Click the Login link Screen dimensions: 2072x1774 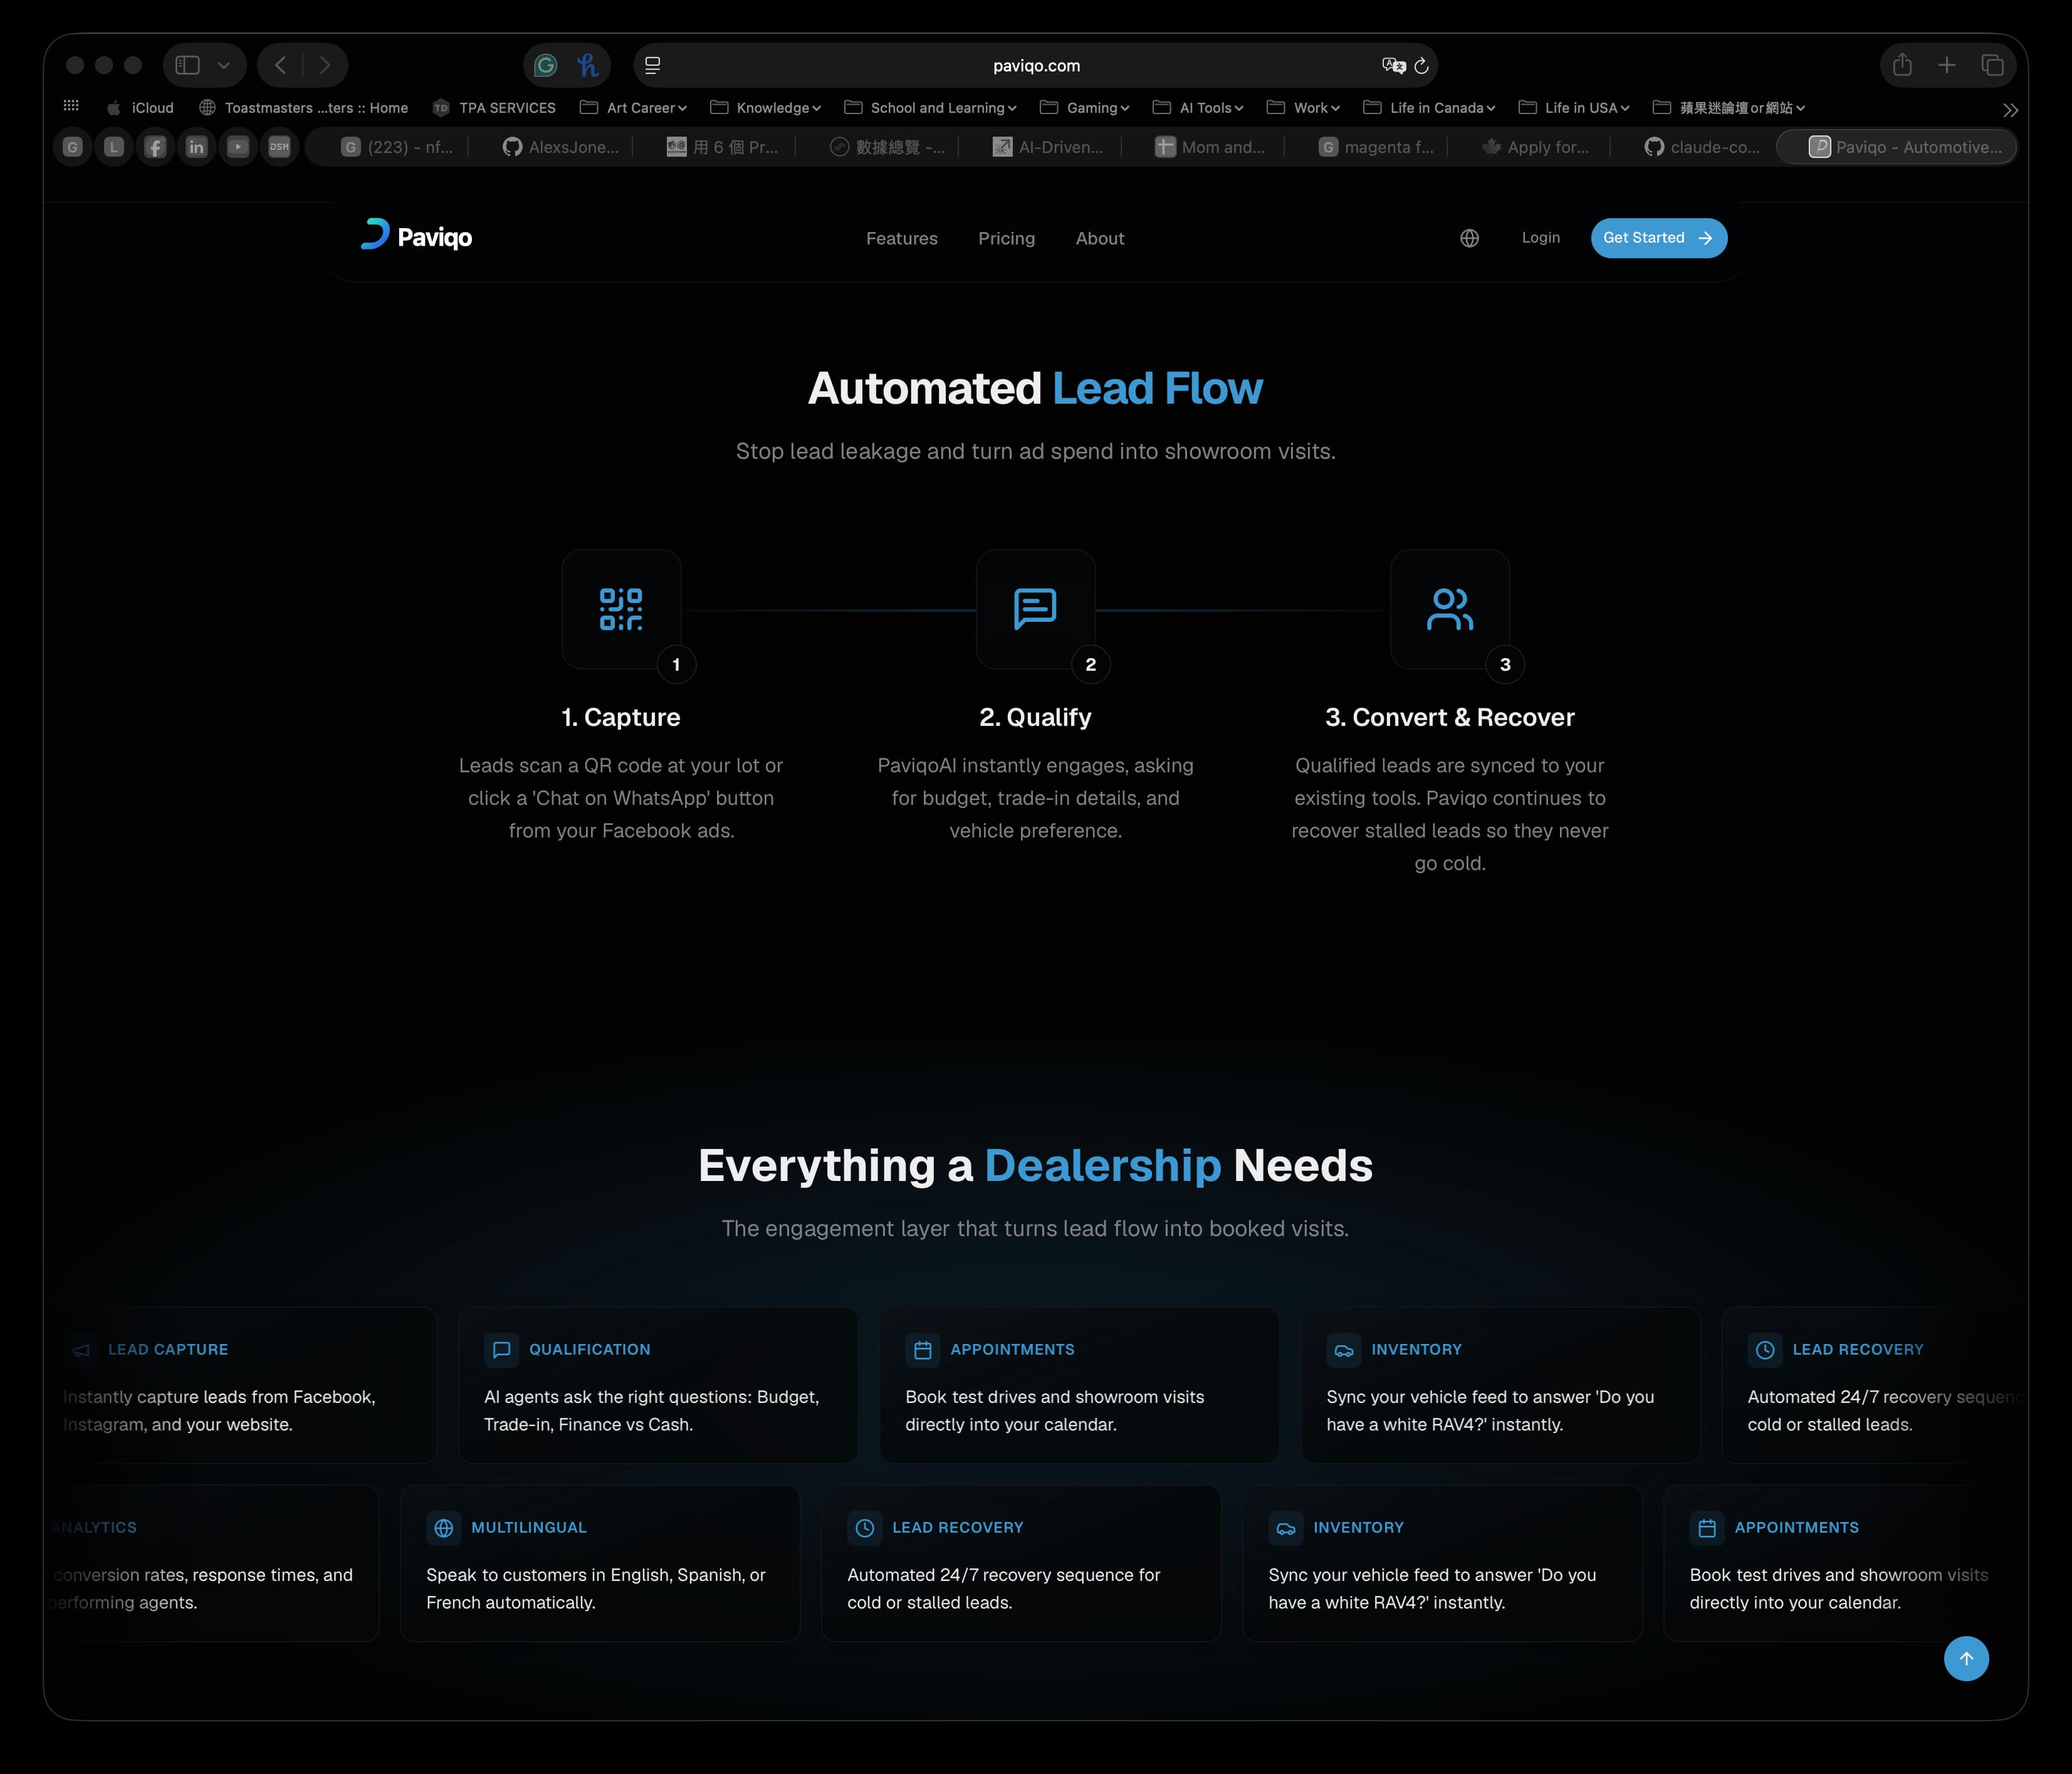(1541, 237)
